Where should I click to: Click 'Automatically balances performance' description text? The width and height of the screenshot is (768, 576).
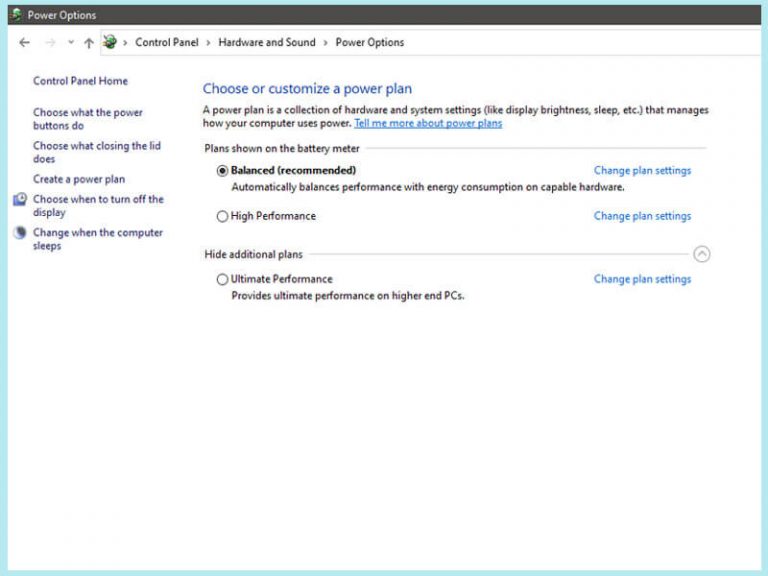pos(428,187)
